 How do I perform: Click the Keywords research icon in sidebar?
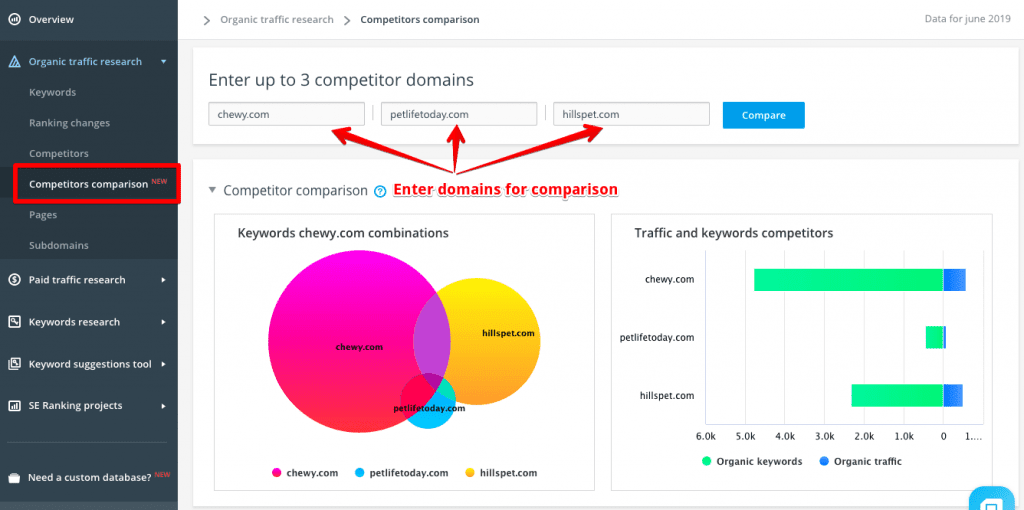(x=14, y=322)
